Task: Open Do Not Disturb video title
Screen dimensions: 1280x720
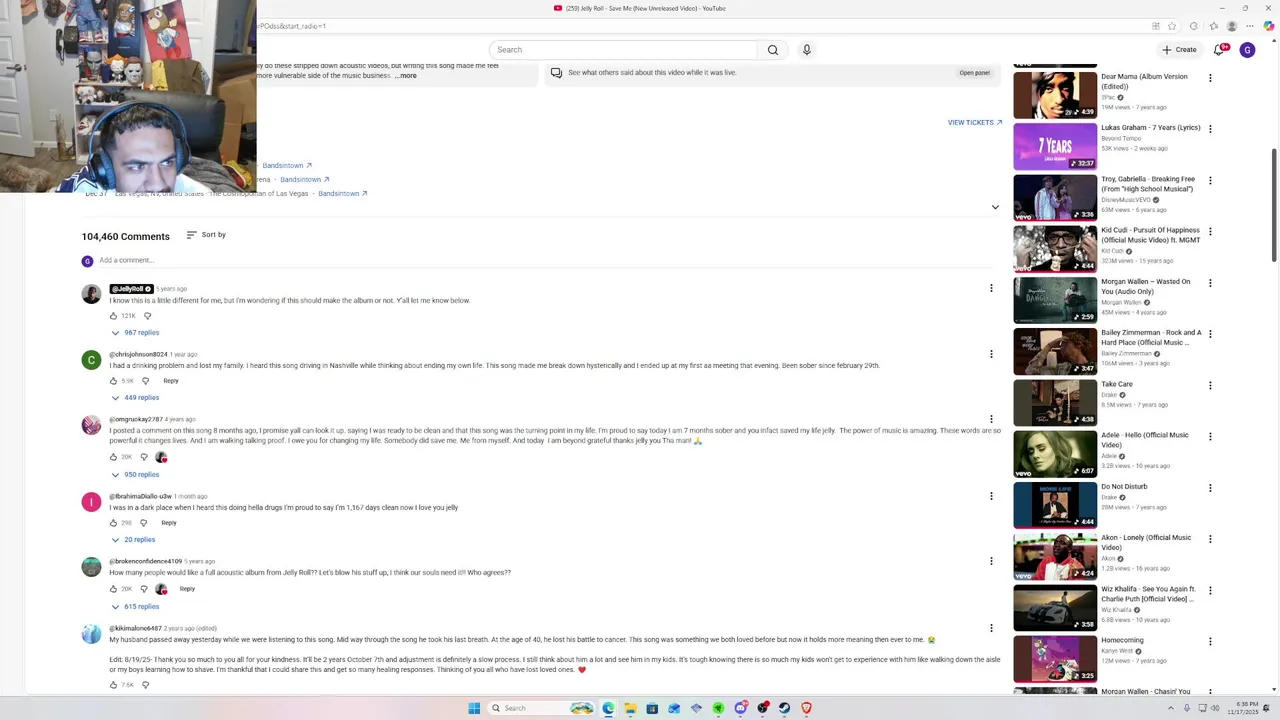Action: pos(1124,487)
